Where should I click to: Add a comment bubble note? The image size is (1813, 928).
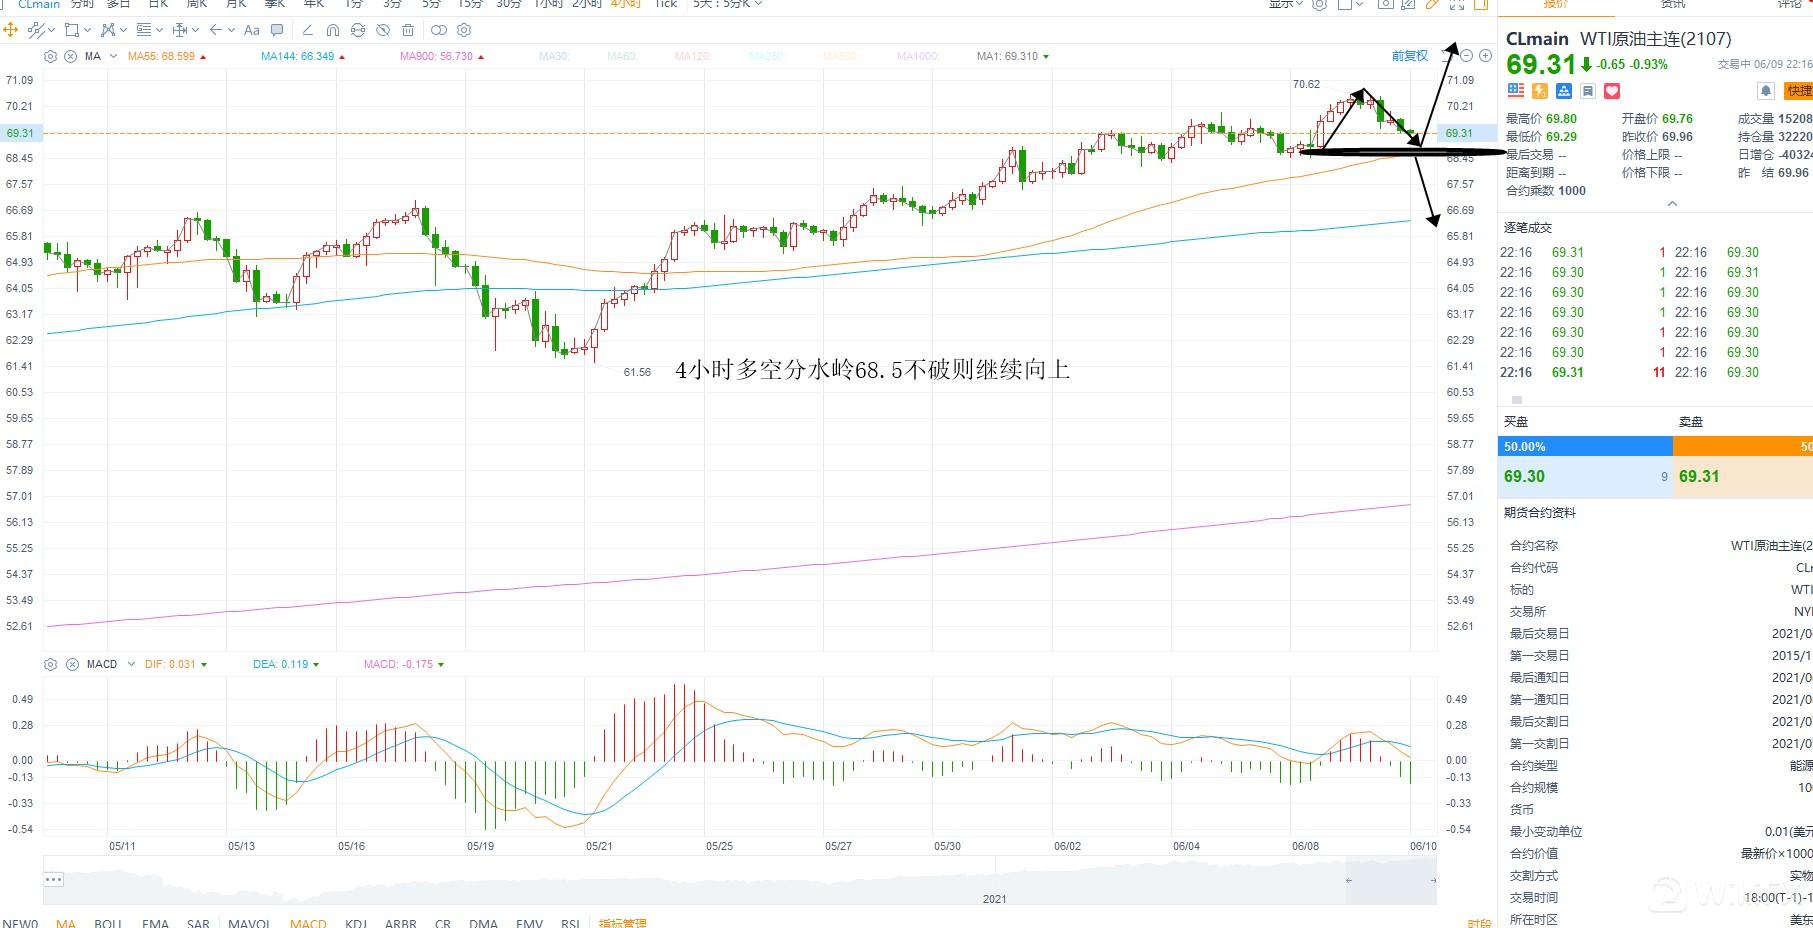coord(277,30)
